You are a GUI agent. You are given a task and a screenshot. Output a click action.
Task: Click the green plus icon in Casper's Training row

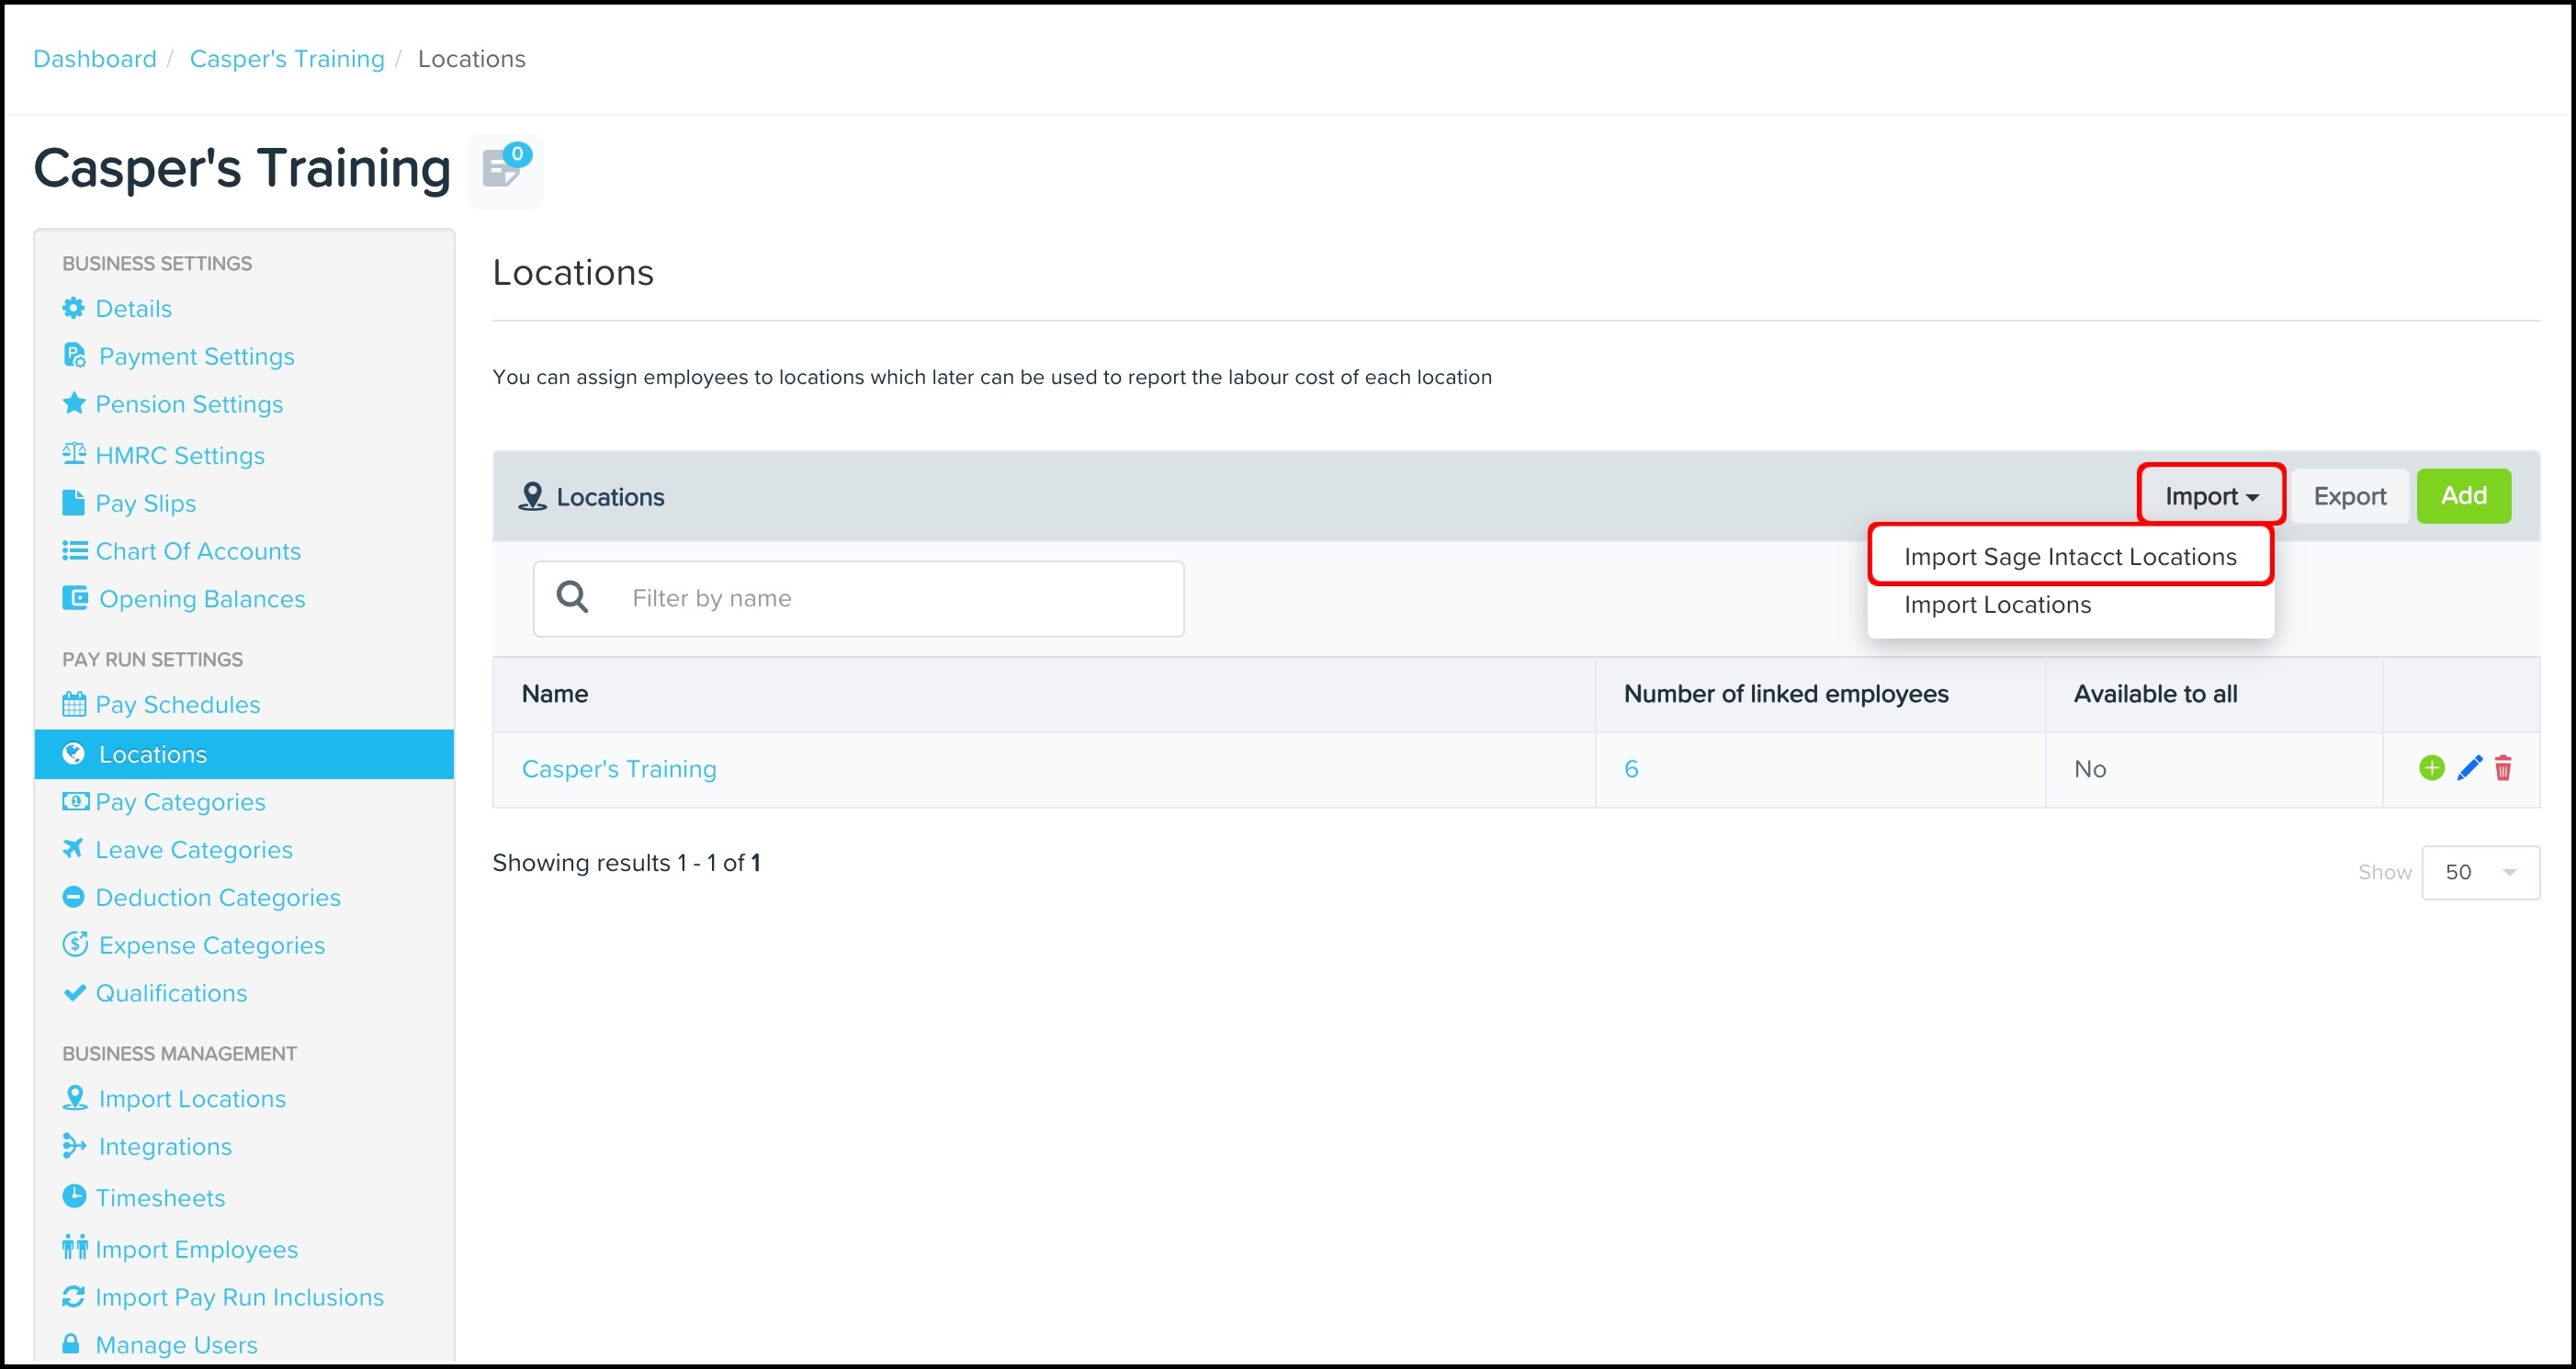tap(2431, 768)
